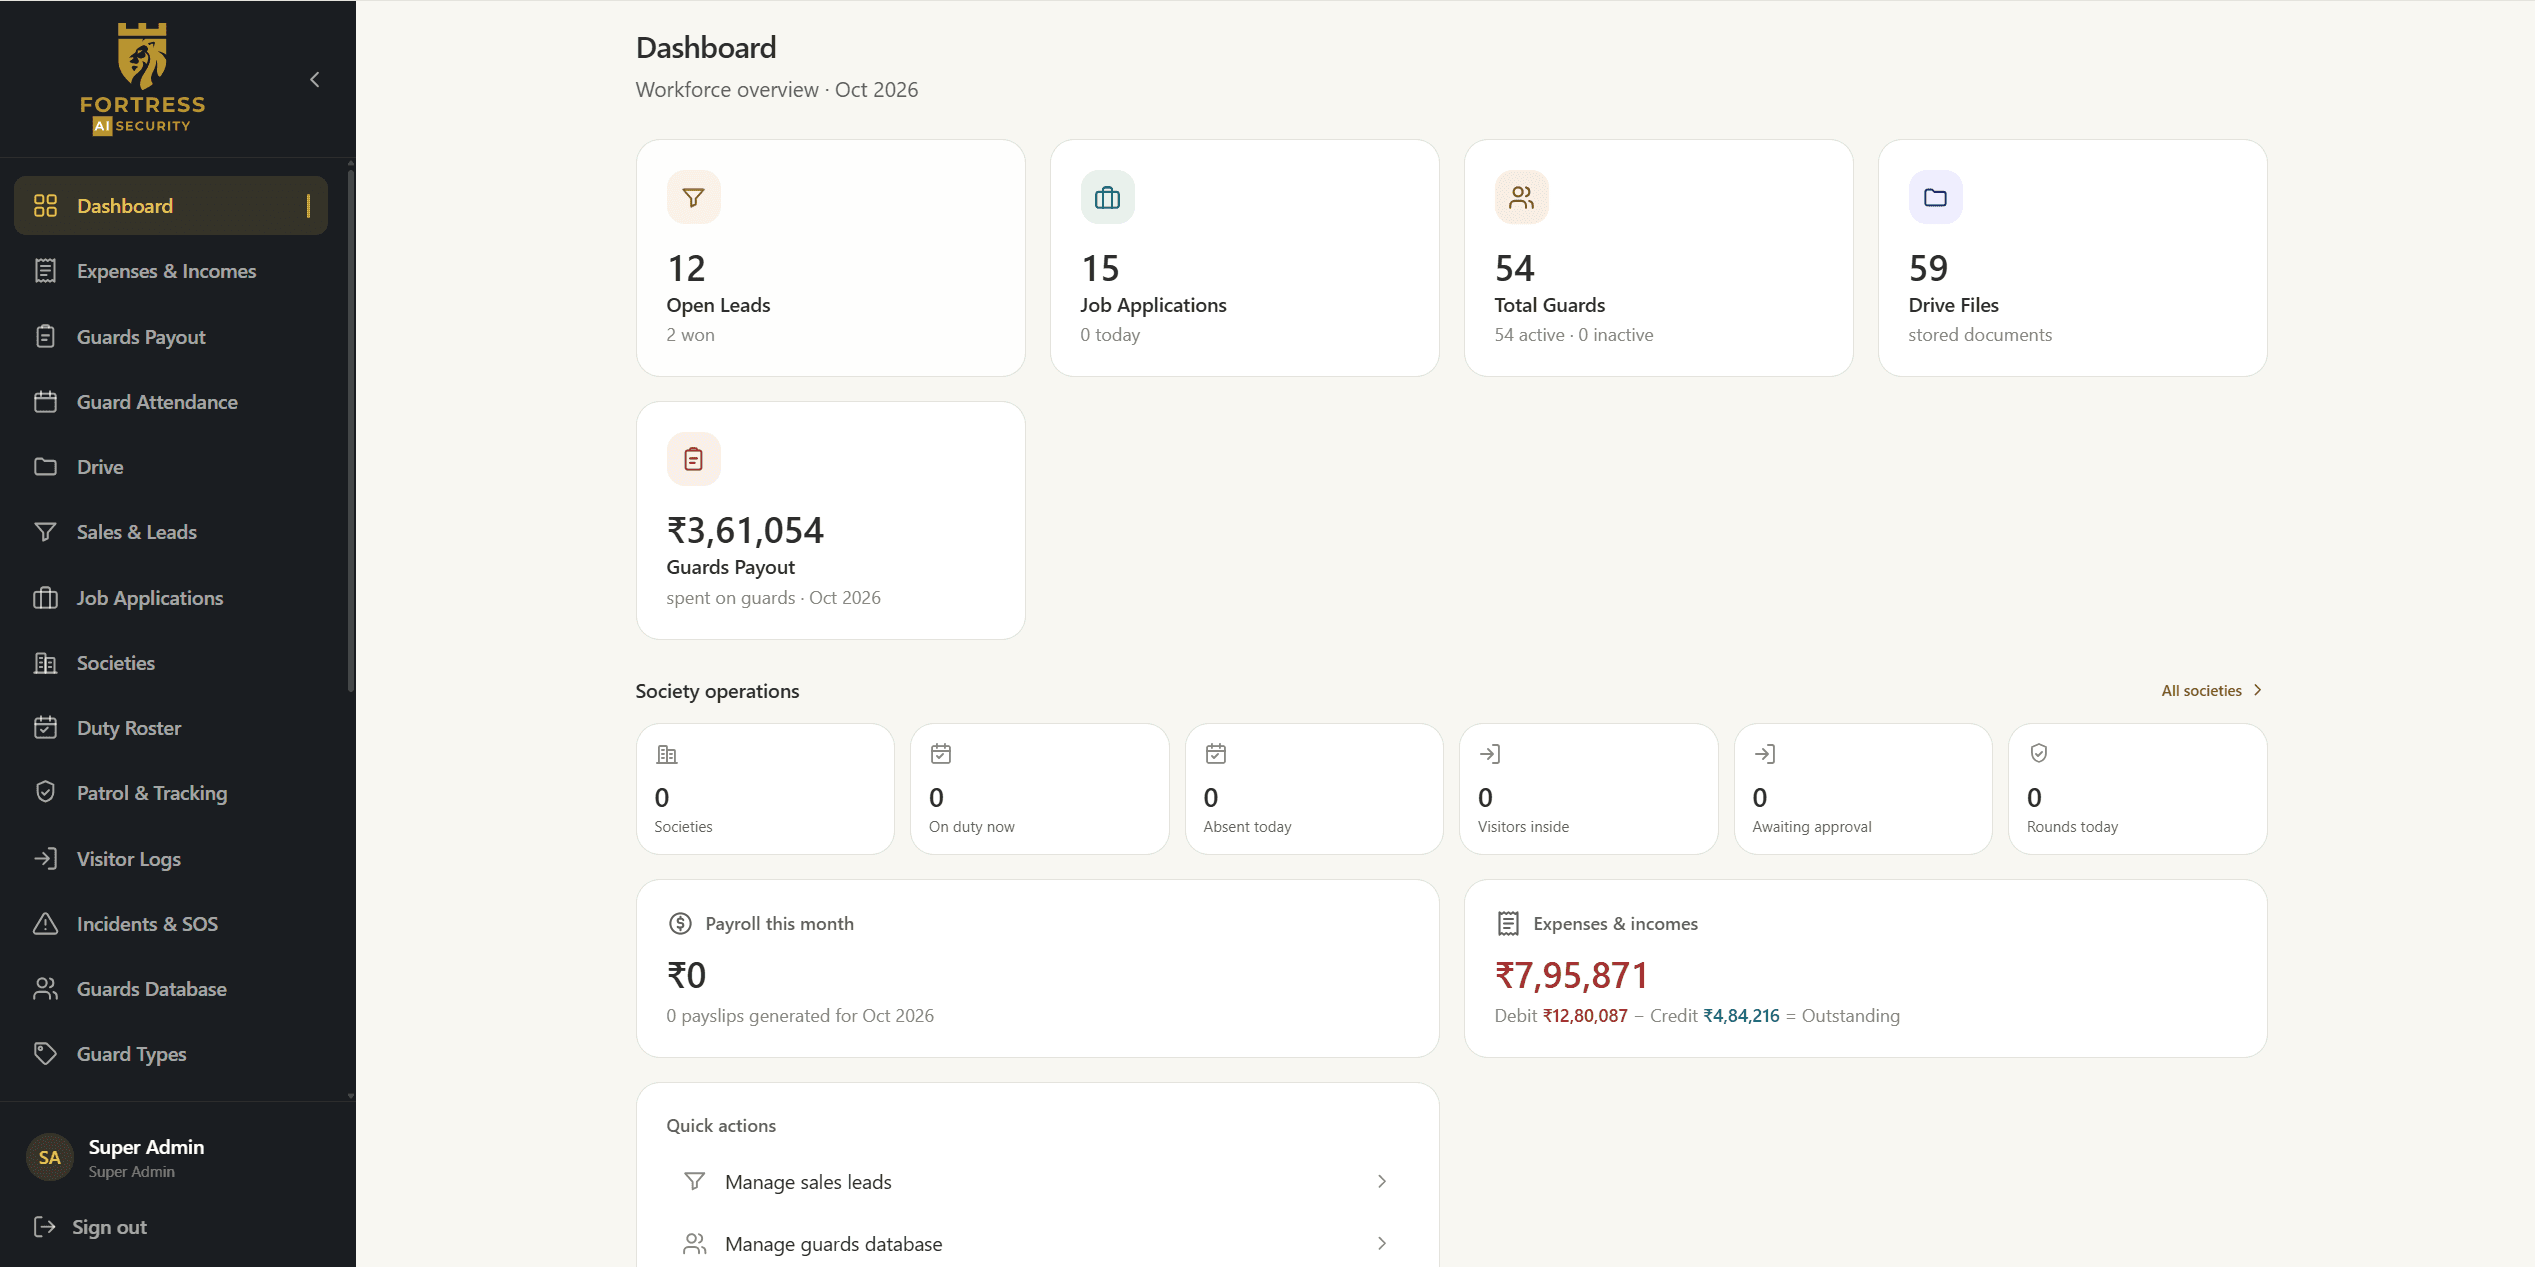Click the Duty Roster calendar-check icon
This screenshot has width=2535, height=1267.
[x=45, y=728]
